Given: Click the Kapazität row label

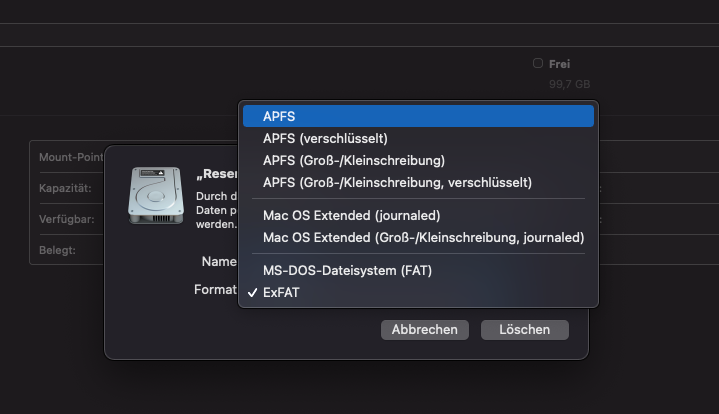Looking at the screenshot, I should coord(65,188).
